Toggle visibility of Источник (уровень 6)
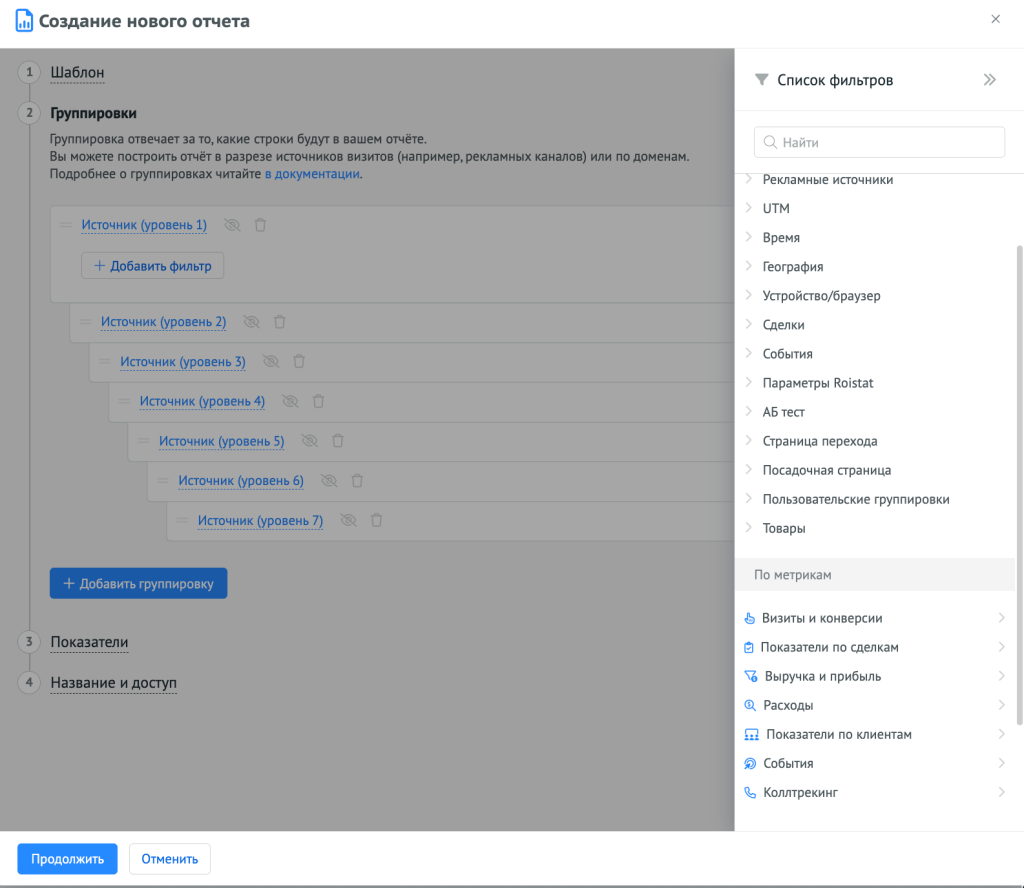The image size is (1024, 888). 329,481
